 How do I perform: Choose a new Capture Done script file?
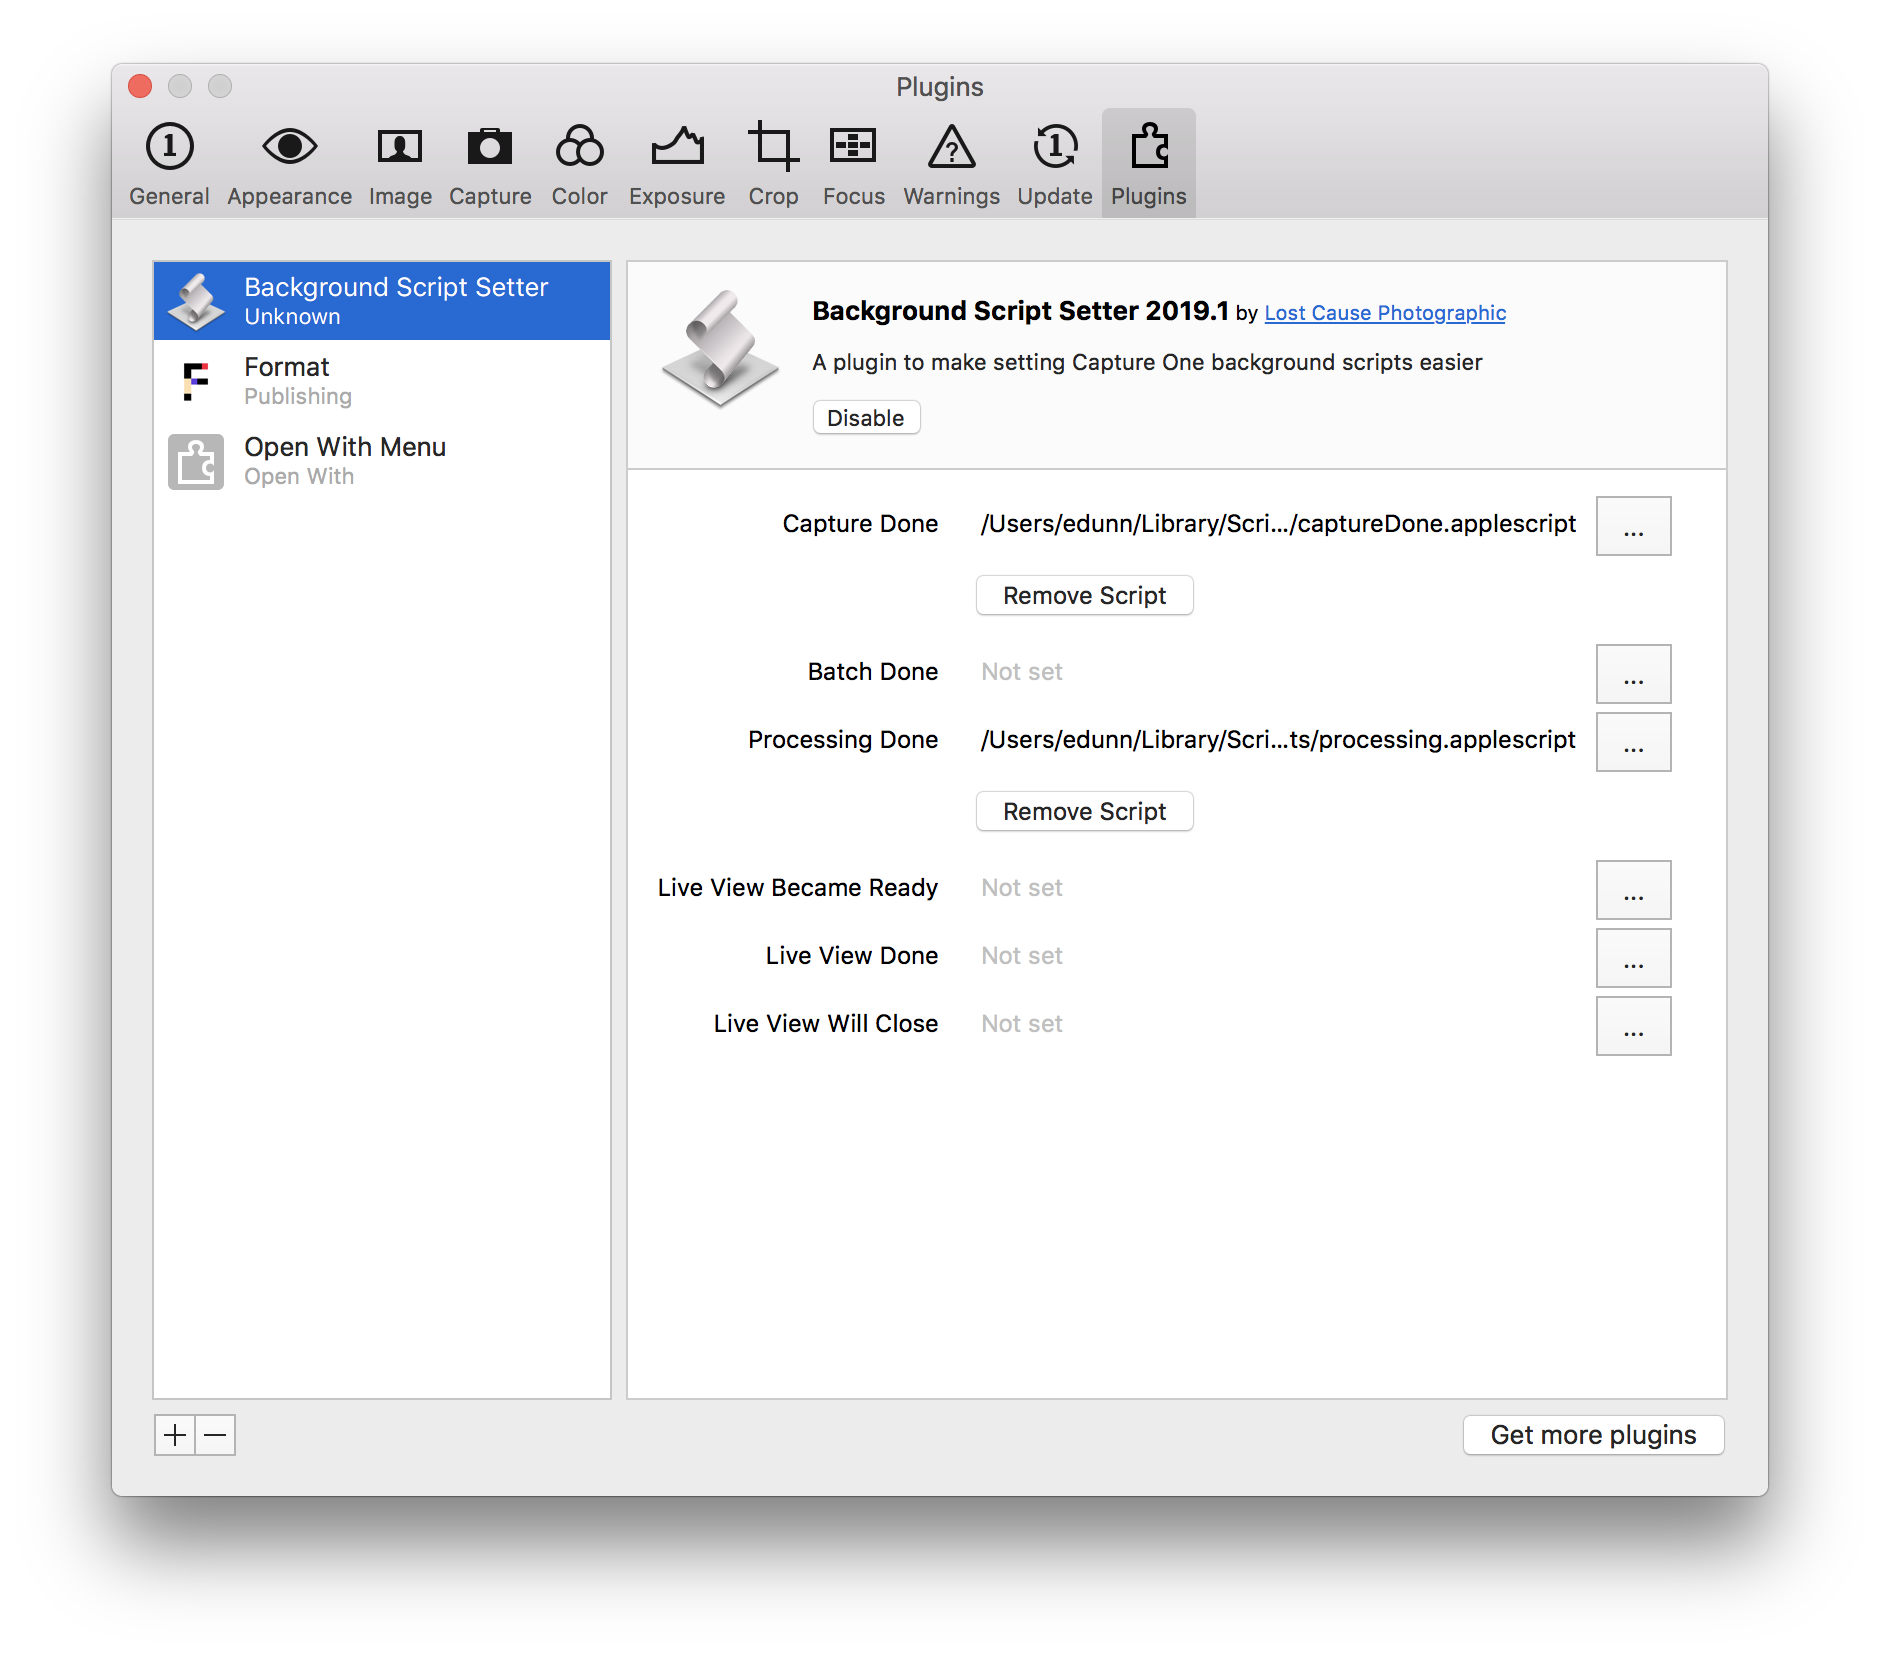tap(1633, 526)
